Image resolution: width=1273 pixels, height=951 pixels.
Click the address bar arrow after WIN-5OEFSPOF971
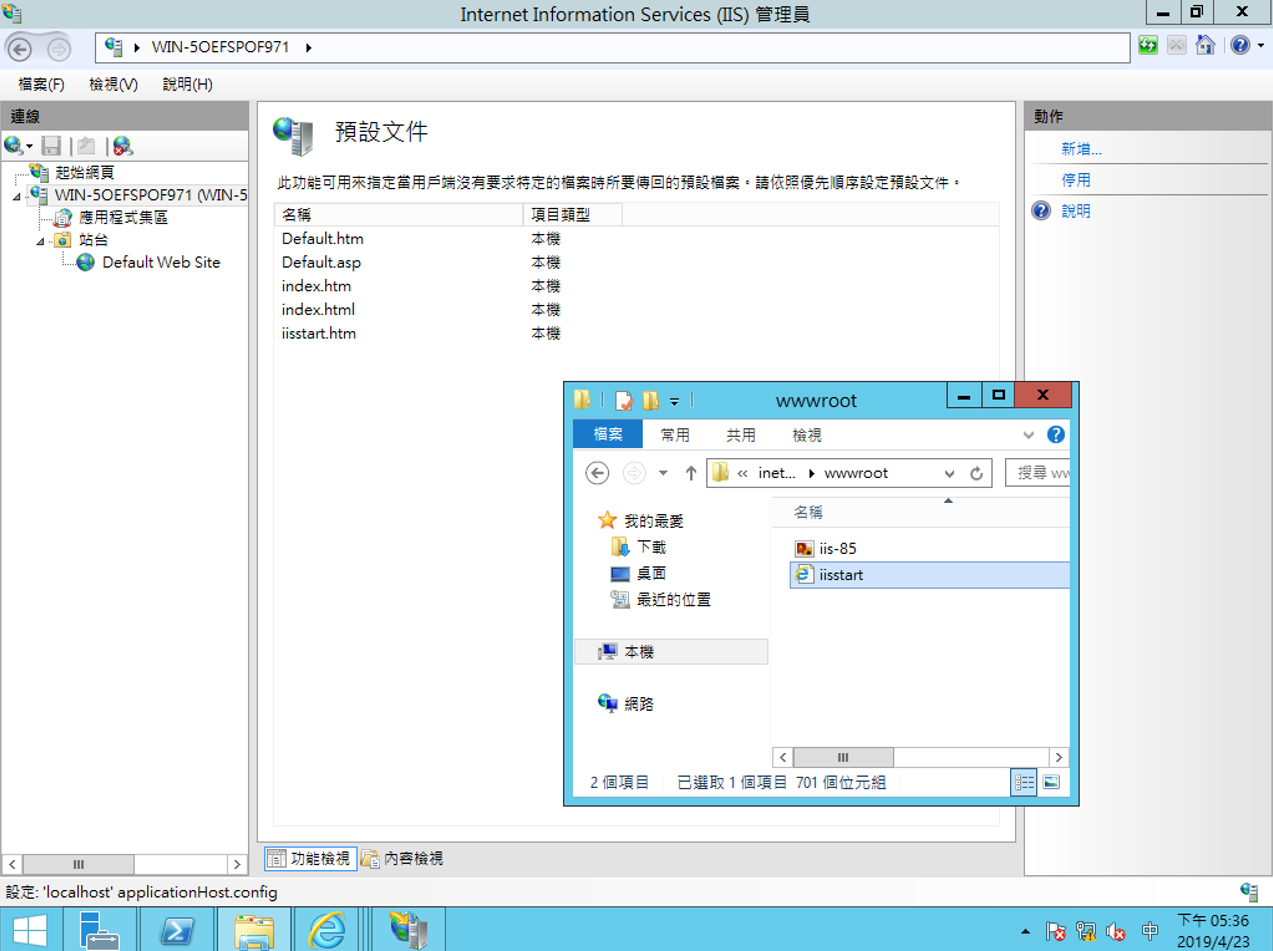308,47
